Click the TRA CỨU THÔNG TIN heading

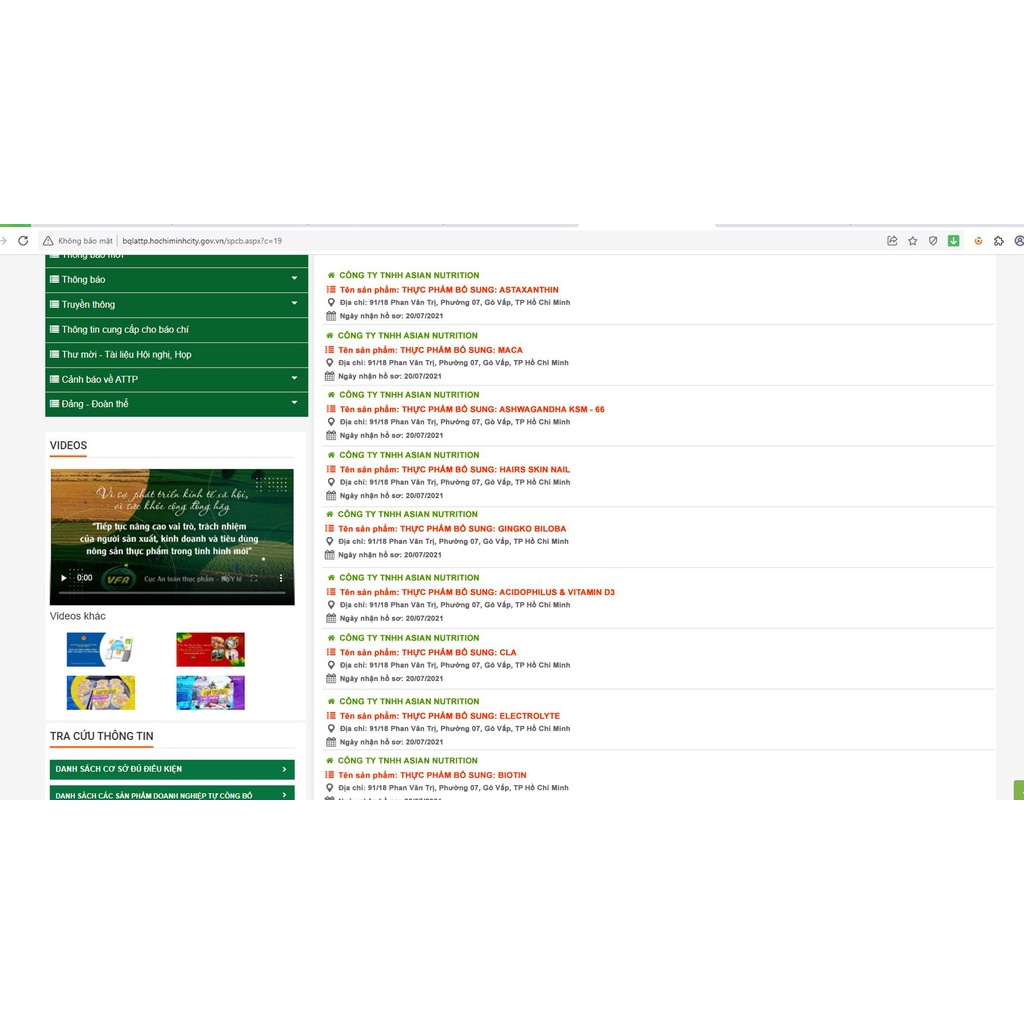[x=102, y=736]
